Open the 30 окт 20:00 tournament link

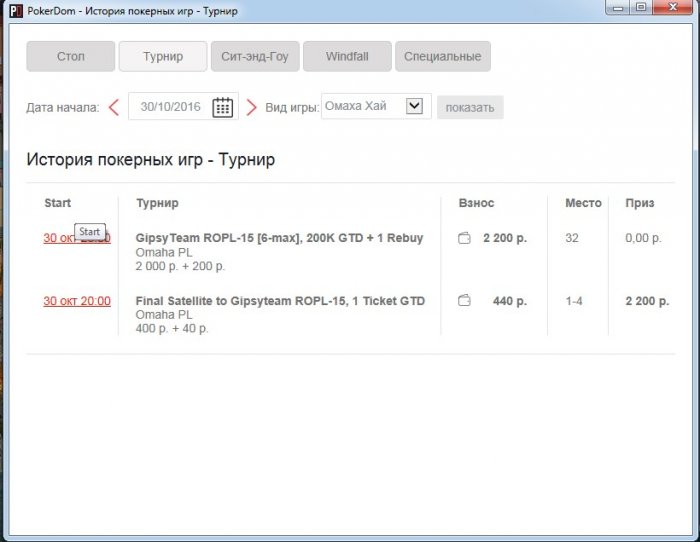point(77,301)
